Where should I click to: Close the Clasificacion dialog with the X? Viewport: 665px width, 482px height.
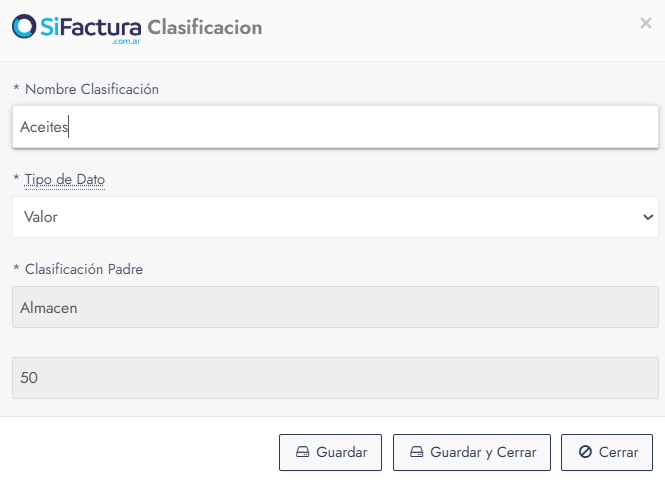coord(646,23)
